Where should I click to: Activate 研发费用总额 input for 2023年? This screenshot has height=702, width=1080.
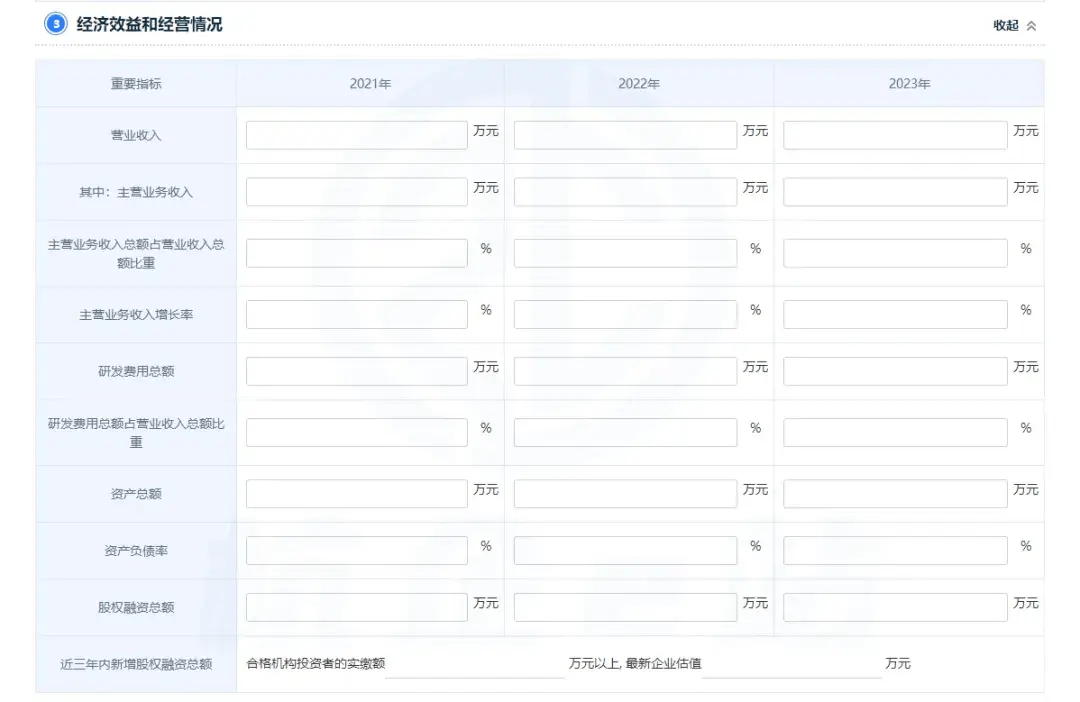895,371
